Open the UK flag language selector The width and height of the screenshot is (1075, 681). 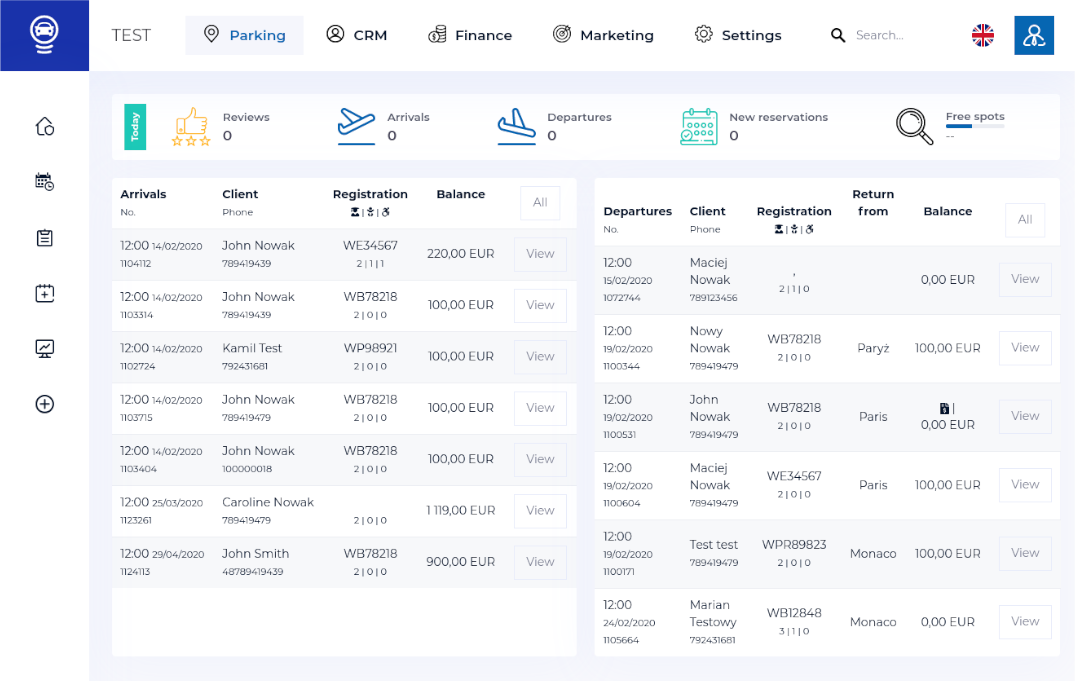pyautogui.click(x=983, y=35)
